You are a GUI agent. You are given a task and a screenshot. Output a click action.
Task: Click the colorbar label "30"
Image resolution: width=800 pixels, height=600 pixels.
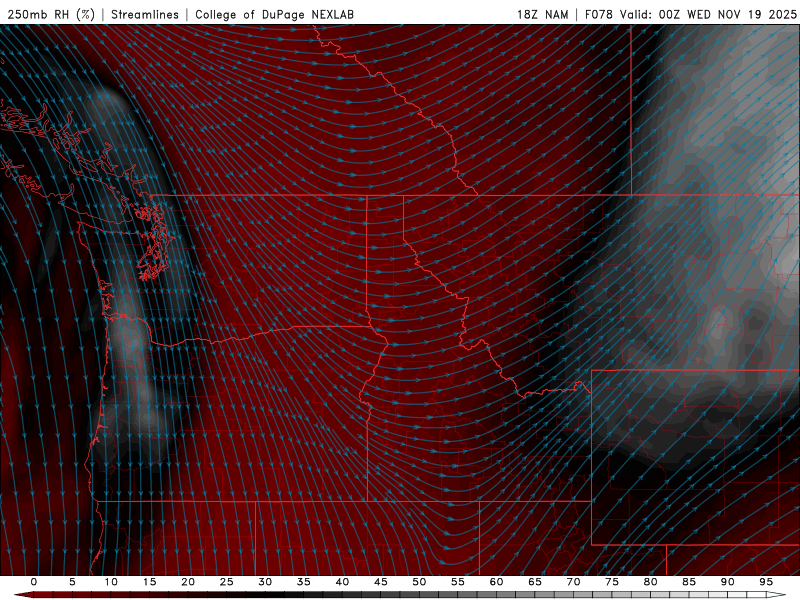265,582
